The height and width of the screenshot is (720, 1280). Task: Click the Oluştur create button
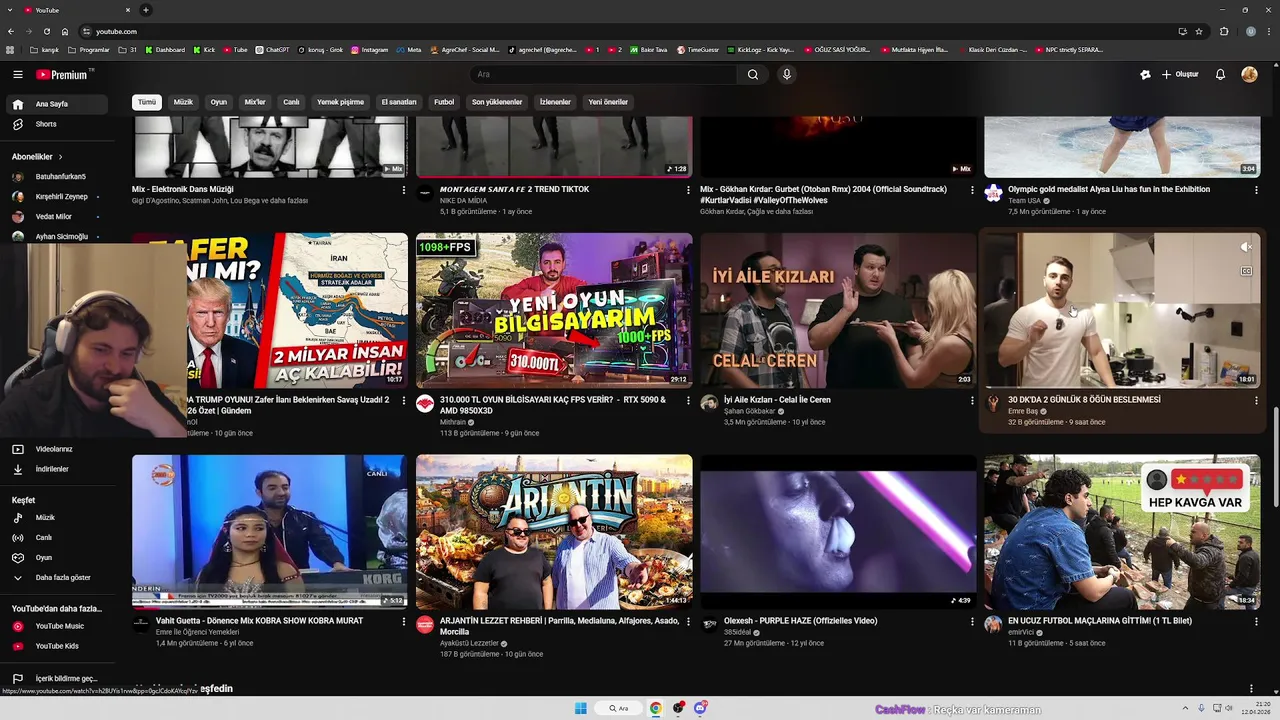1180,74
